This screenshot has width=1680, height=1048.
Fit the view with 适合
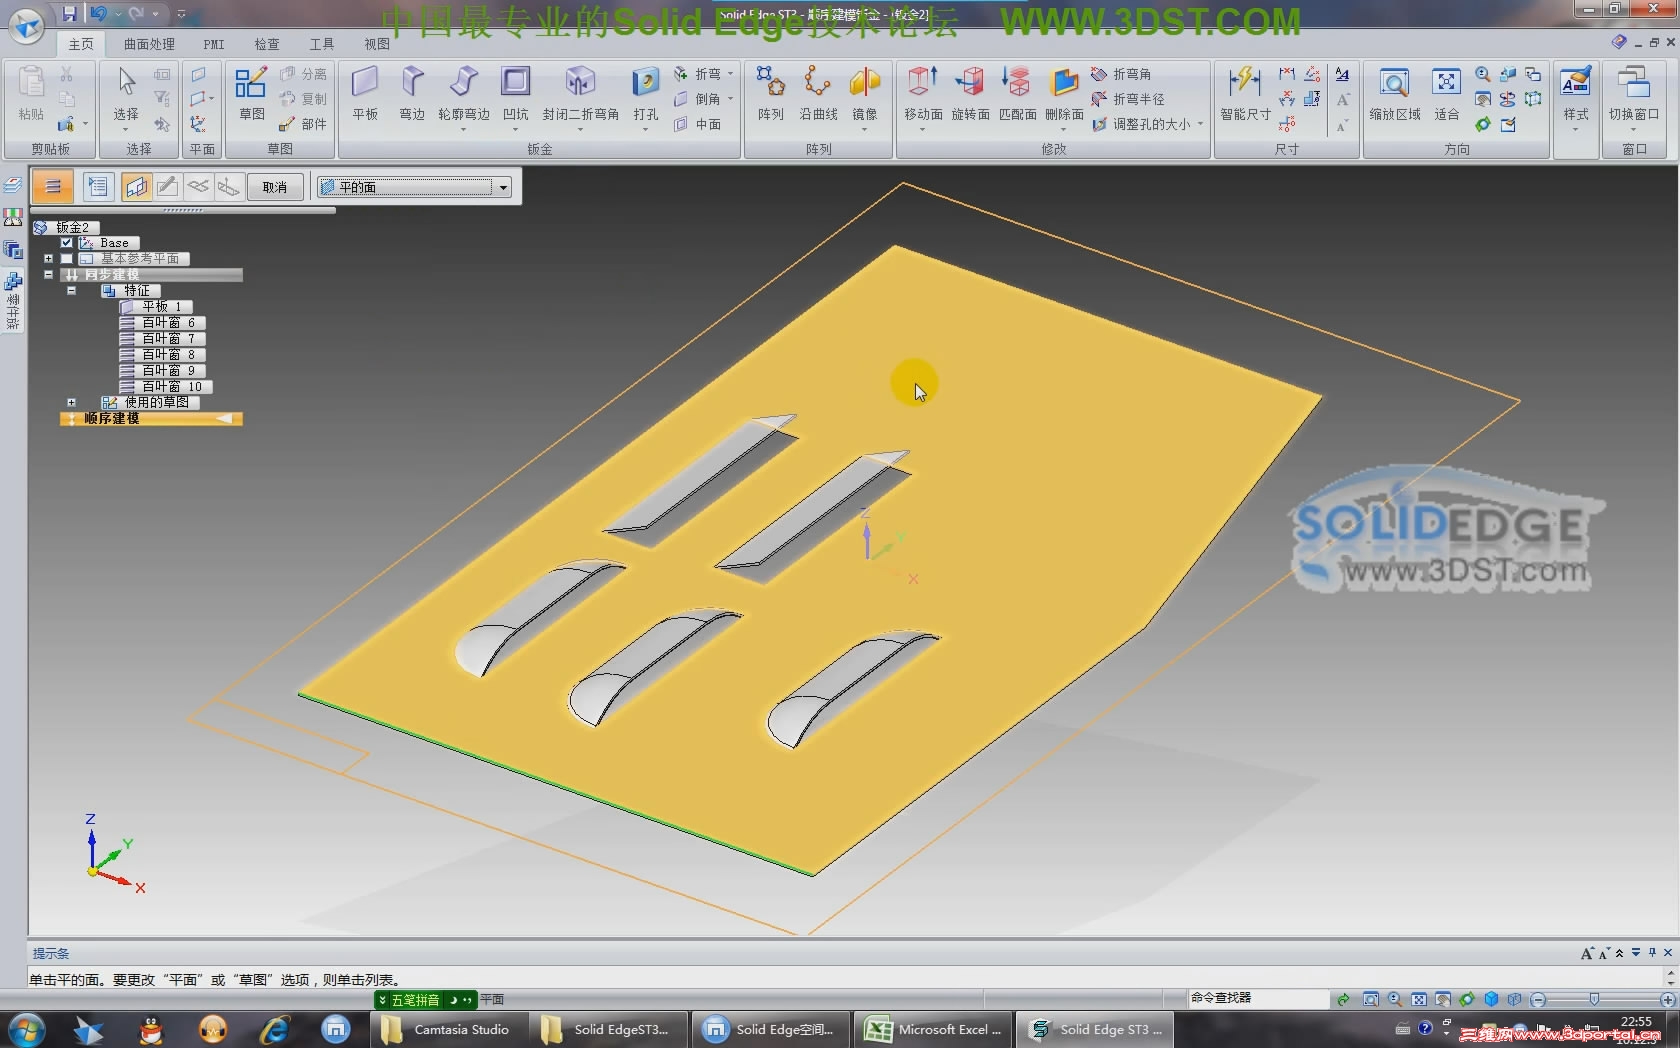tap(1446, 93)
